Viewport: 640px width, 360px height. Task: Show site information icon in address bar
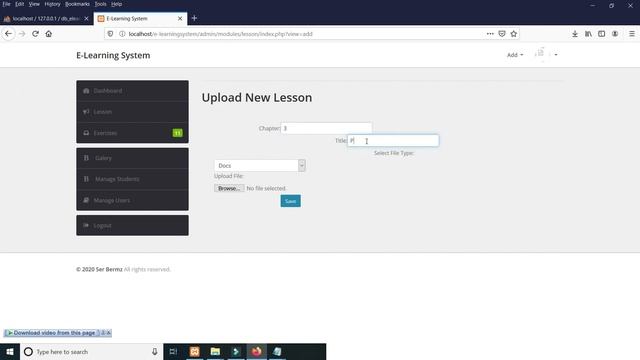[x=122, y=34]
